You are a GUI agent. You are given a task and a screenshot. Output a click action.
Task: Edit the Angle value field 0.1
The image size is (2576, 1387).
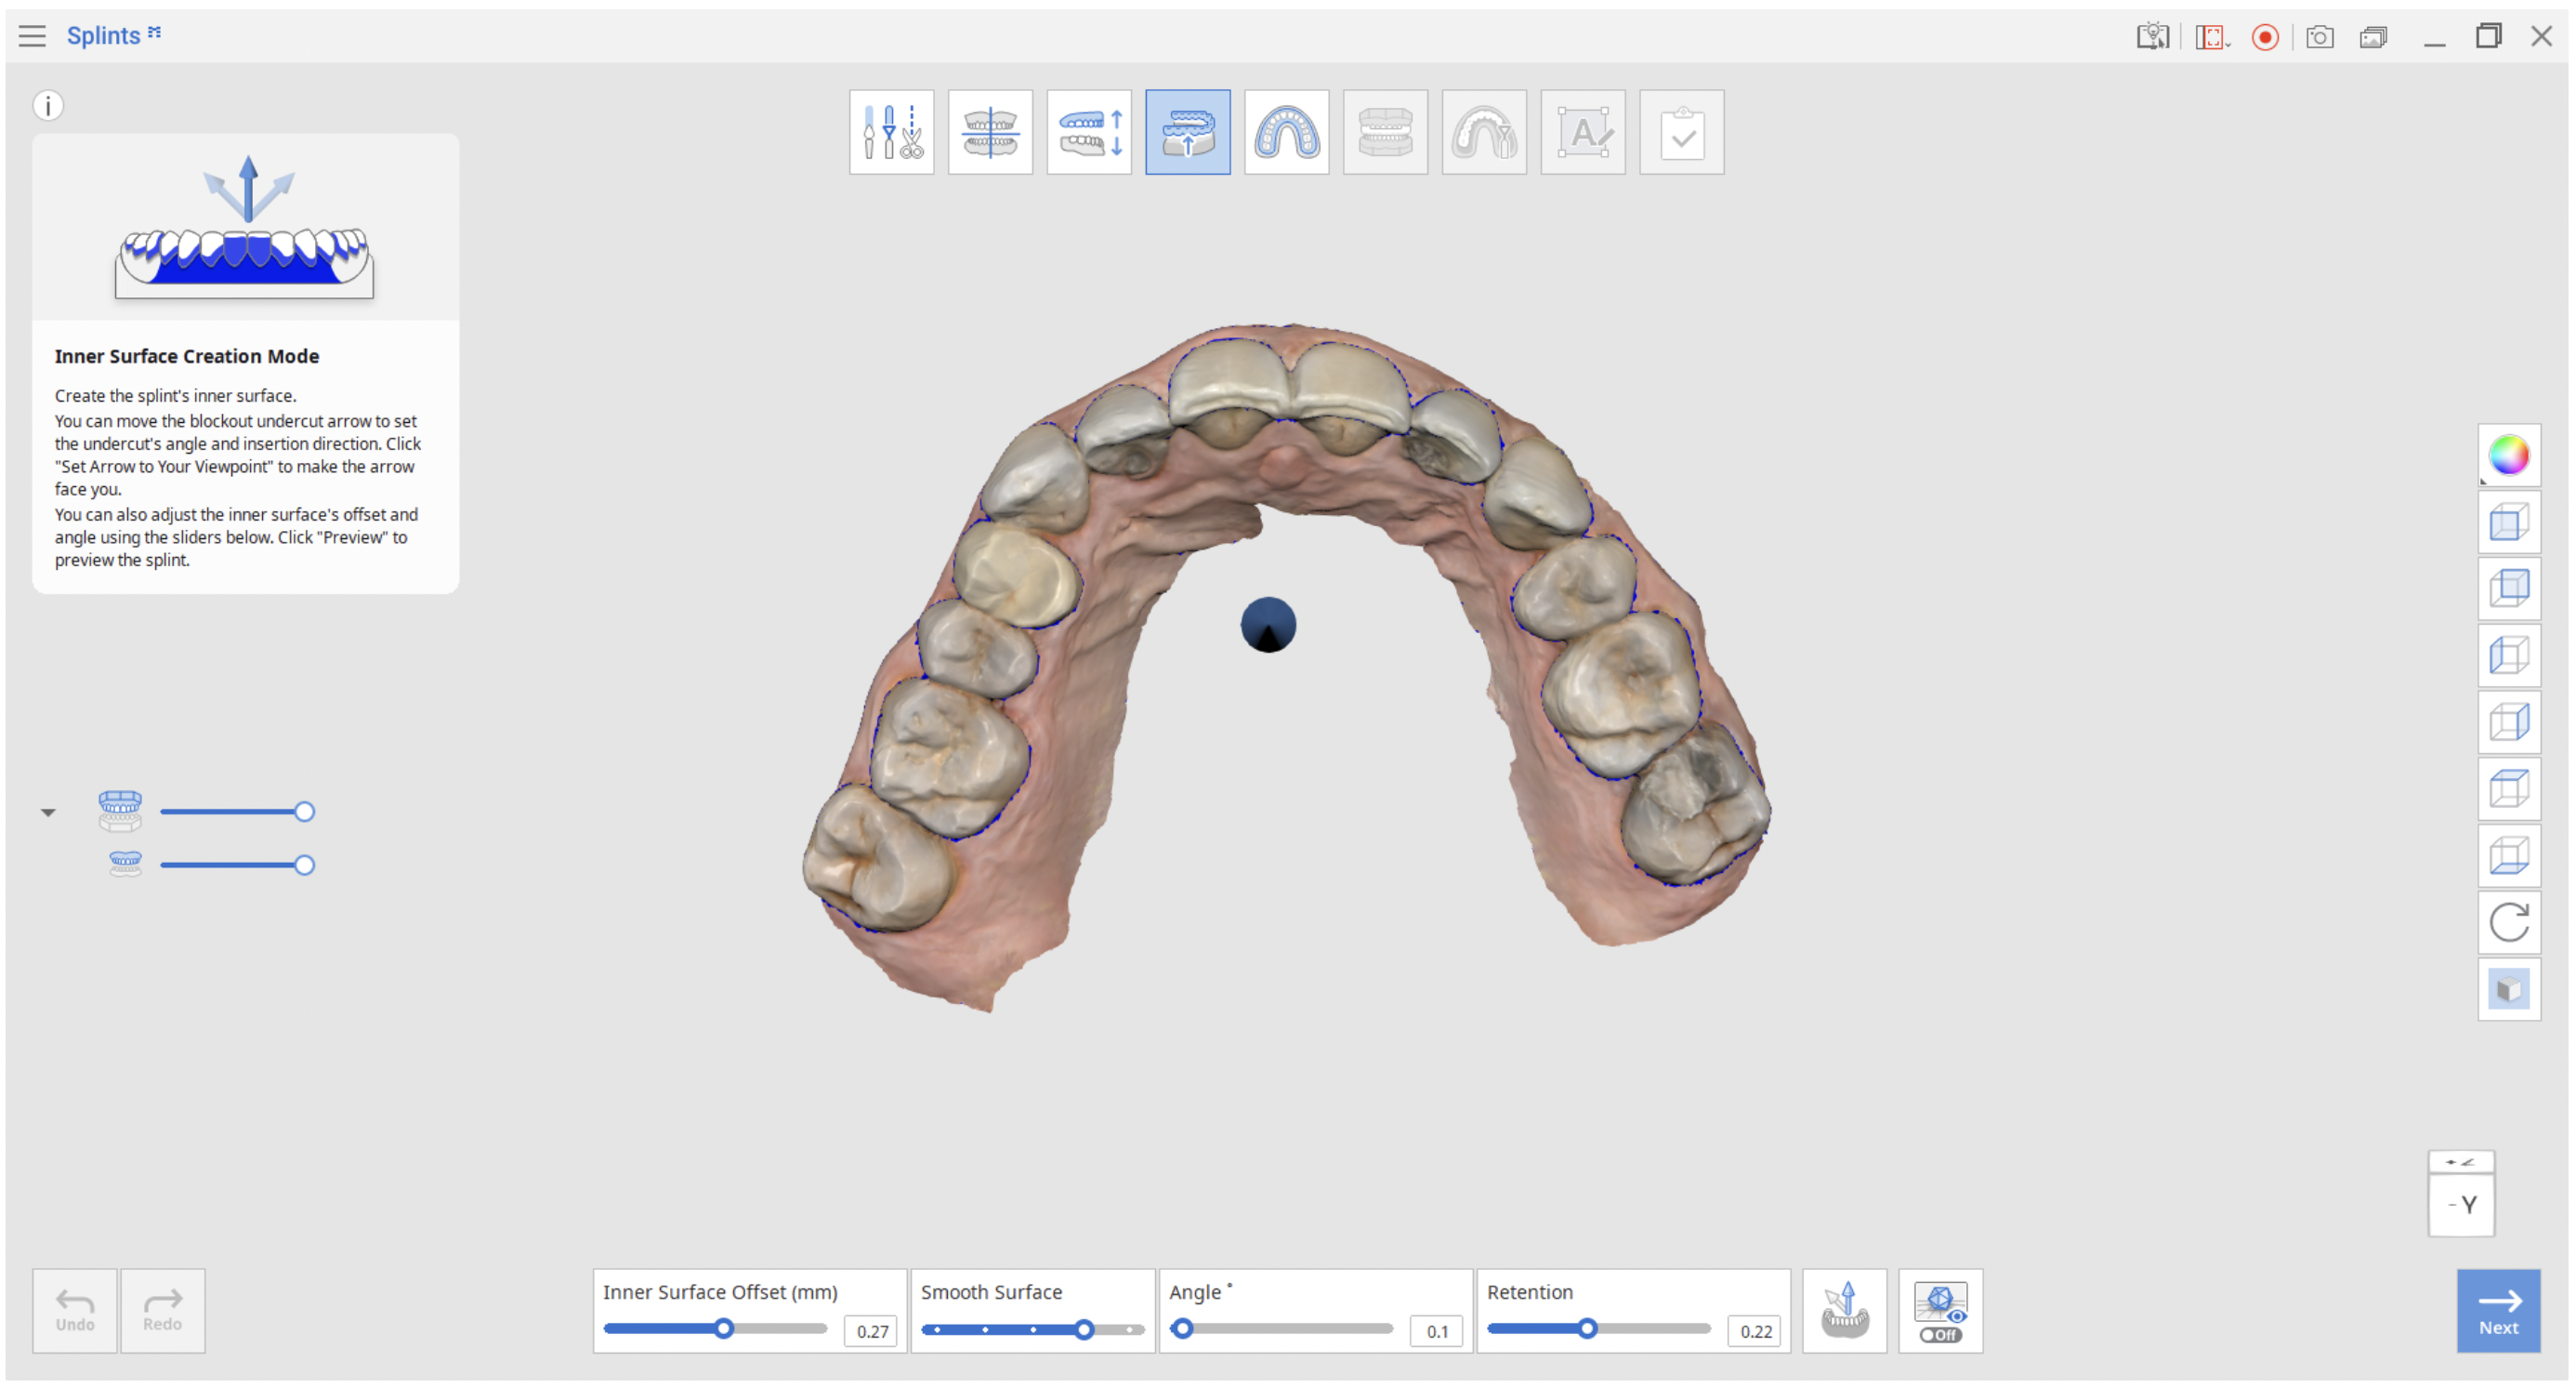(x=1437, y=1331)
